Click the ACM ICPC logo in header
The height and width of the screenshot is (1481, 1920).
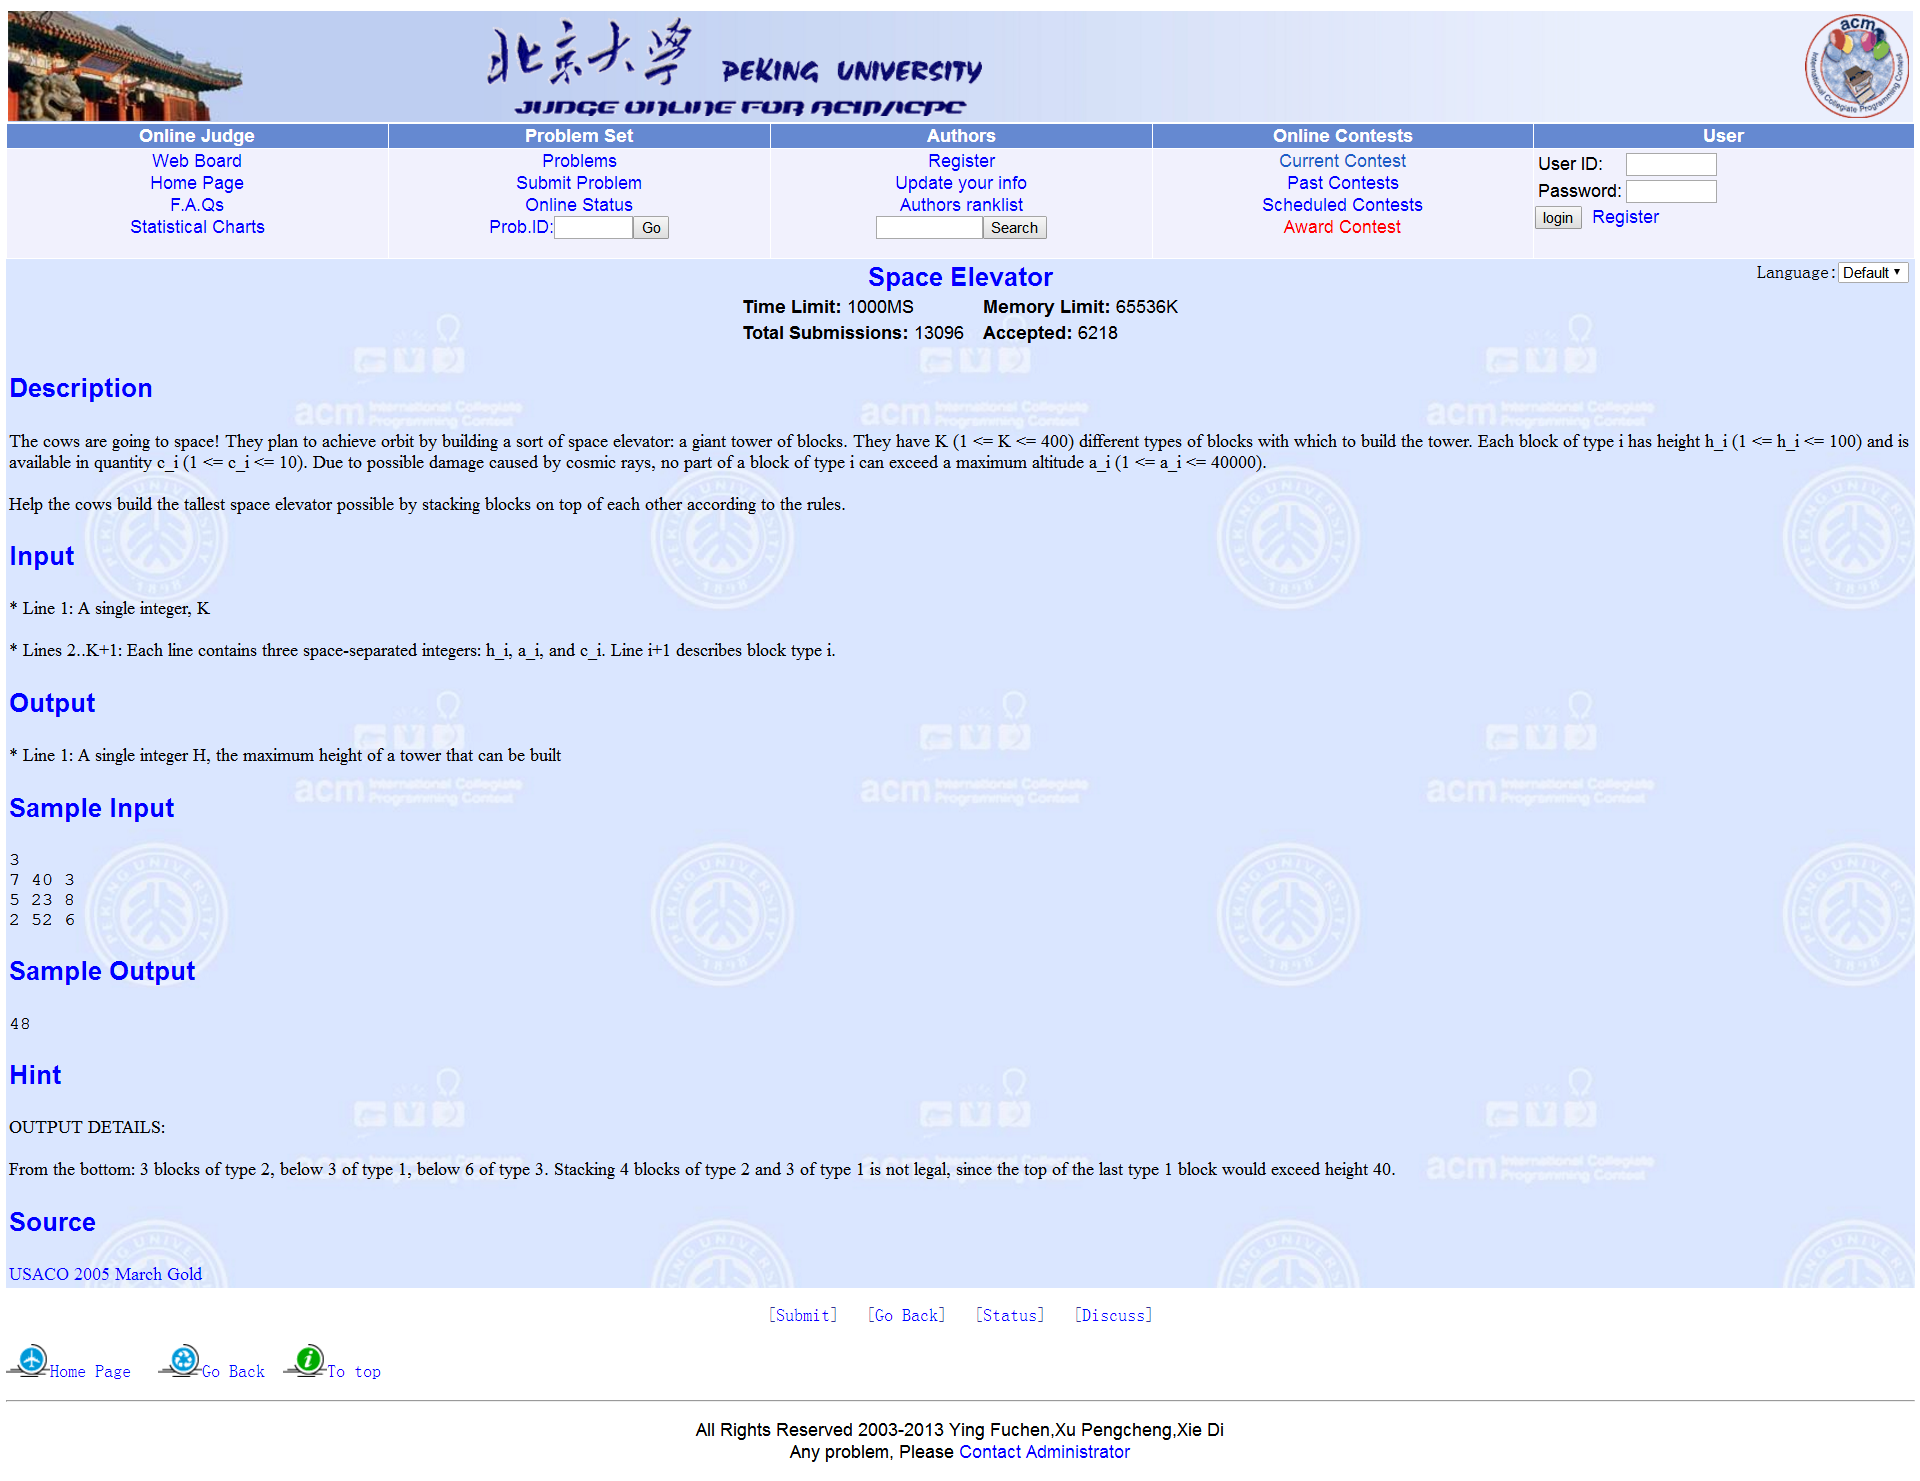(x=1857, y=66)
